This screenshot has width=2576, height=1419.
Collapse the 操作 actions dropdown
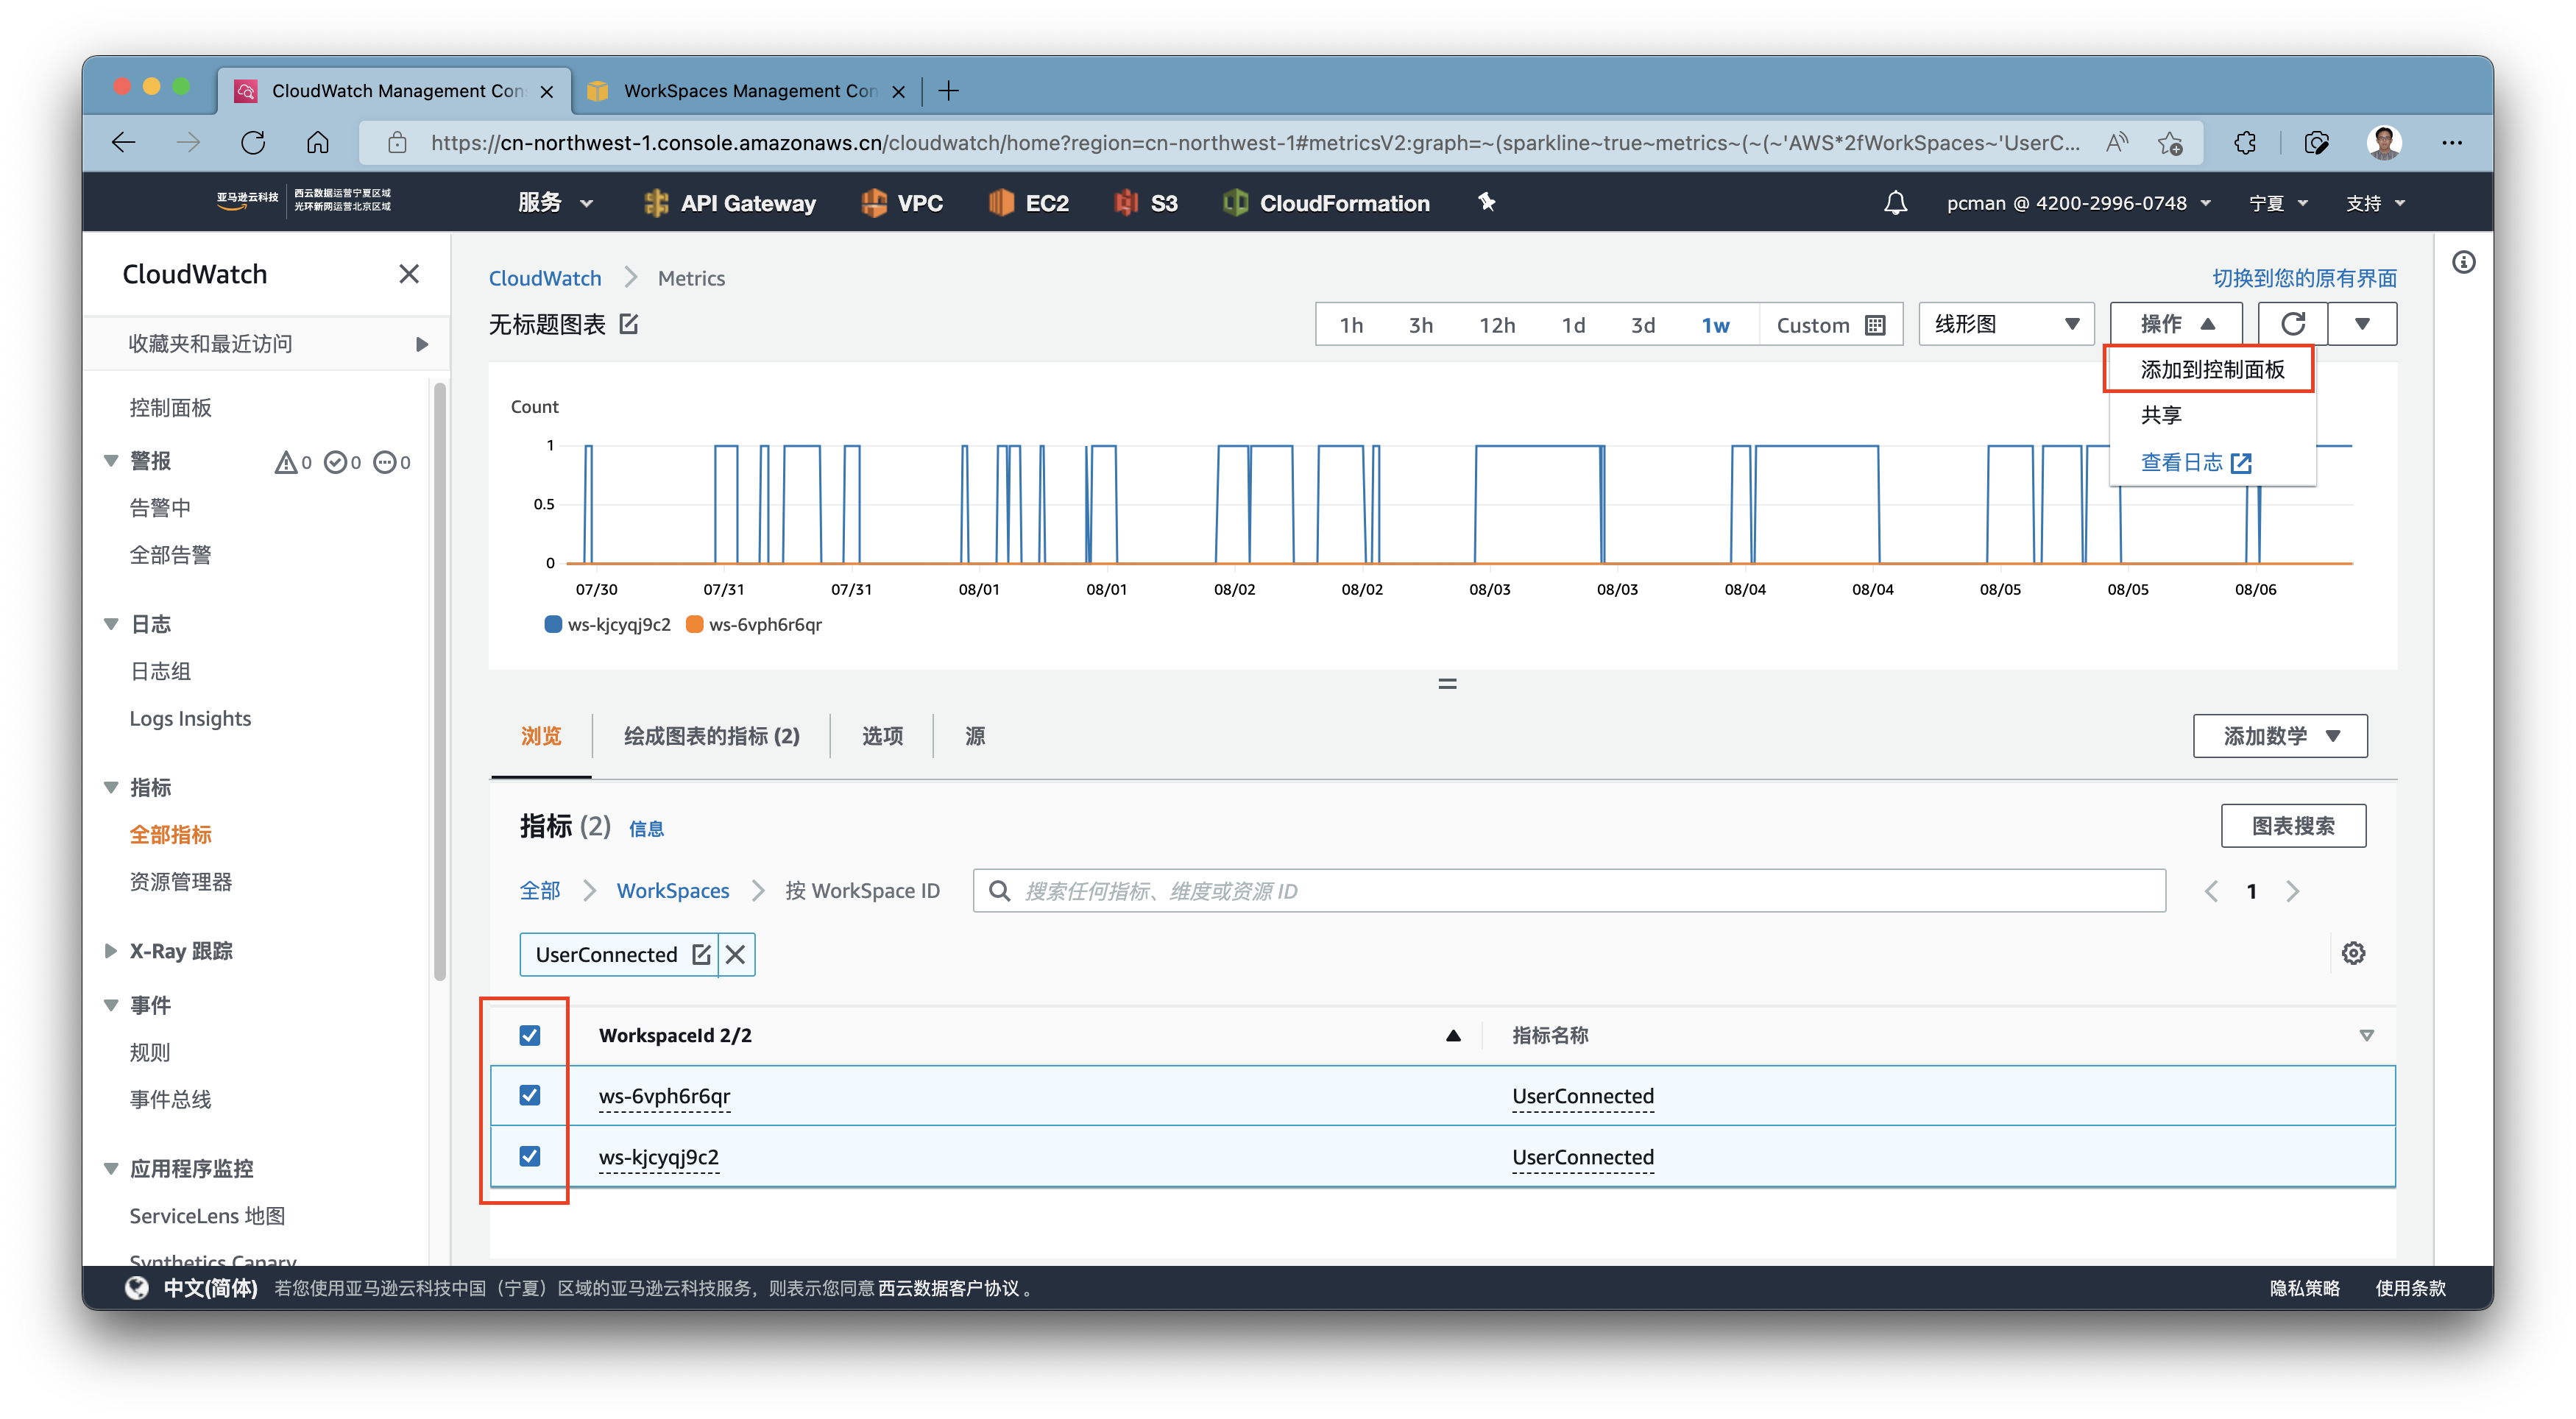(2176, 324)
